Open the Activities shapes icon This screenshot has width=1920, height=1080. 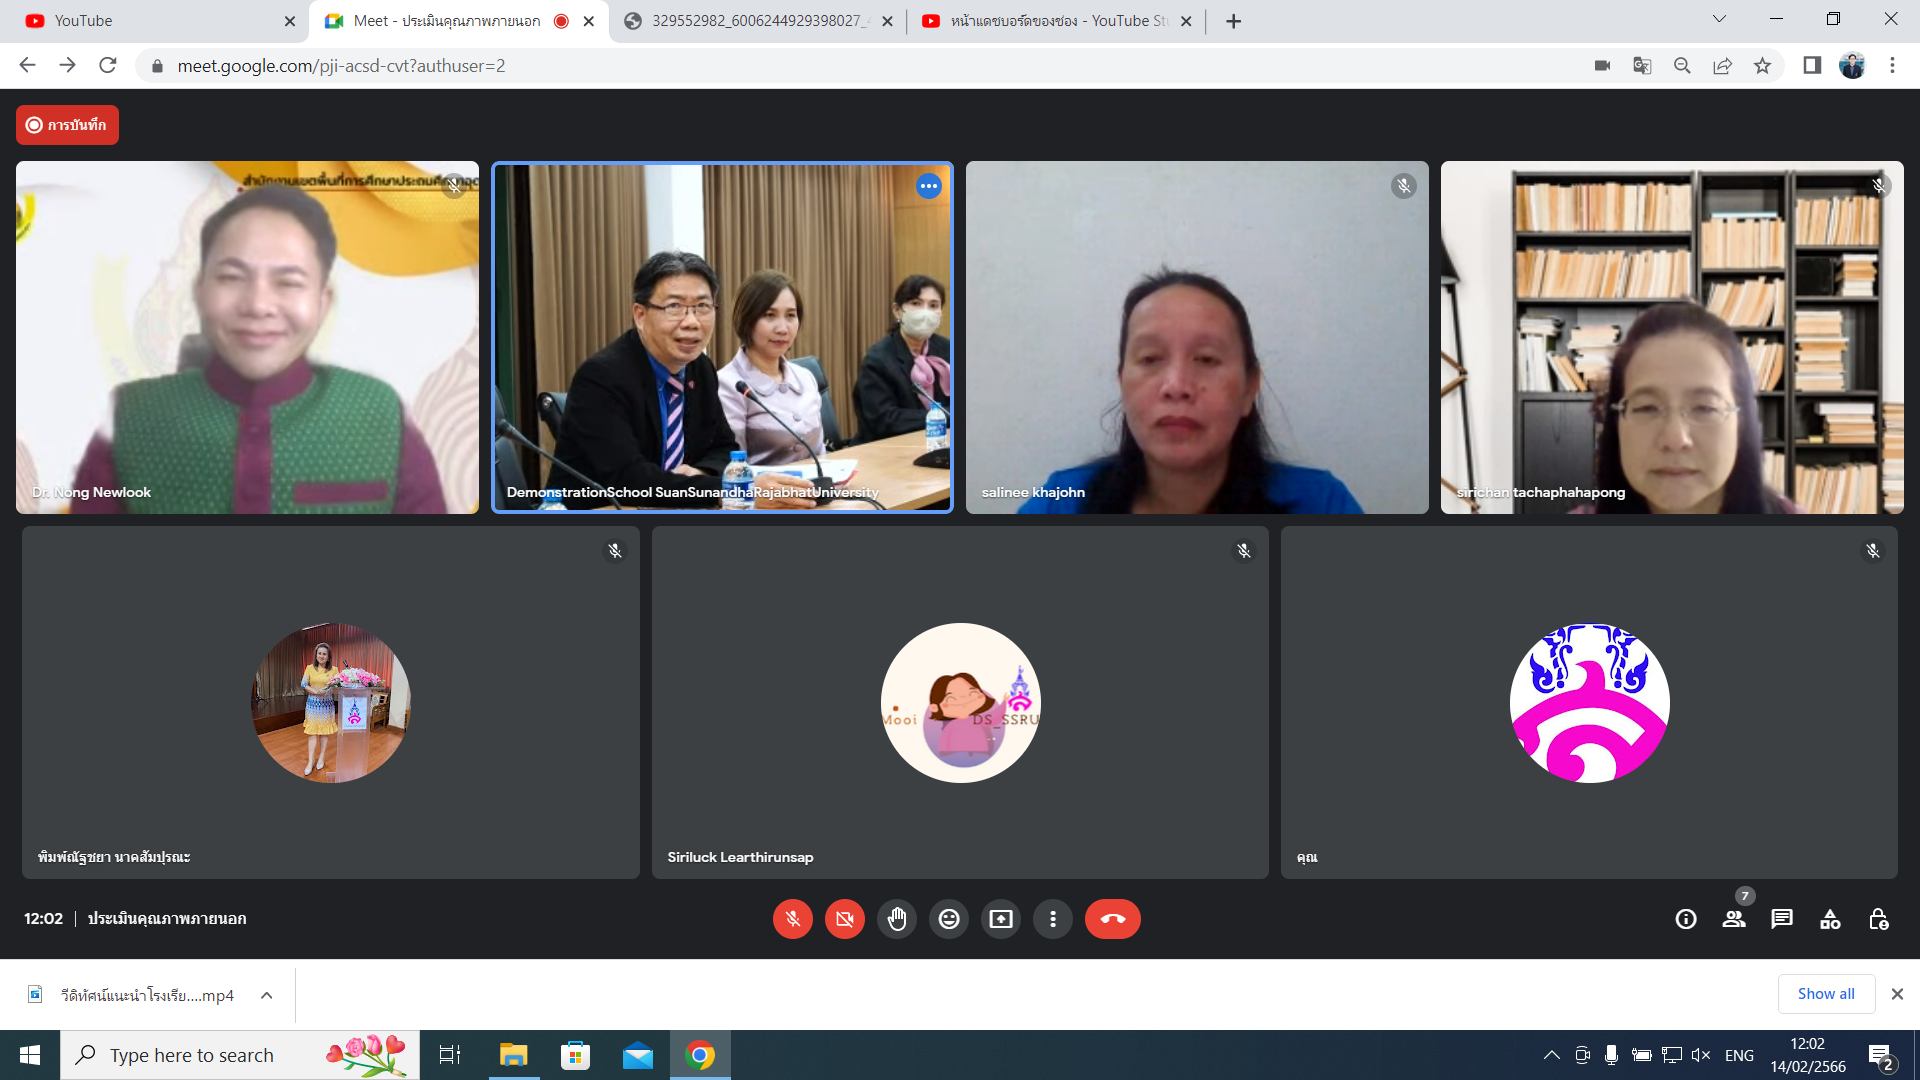(1830, 919)
